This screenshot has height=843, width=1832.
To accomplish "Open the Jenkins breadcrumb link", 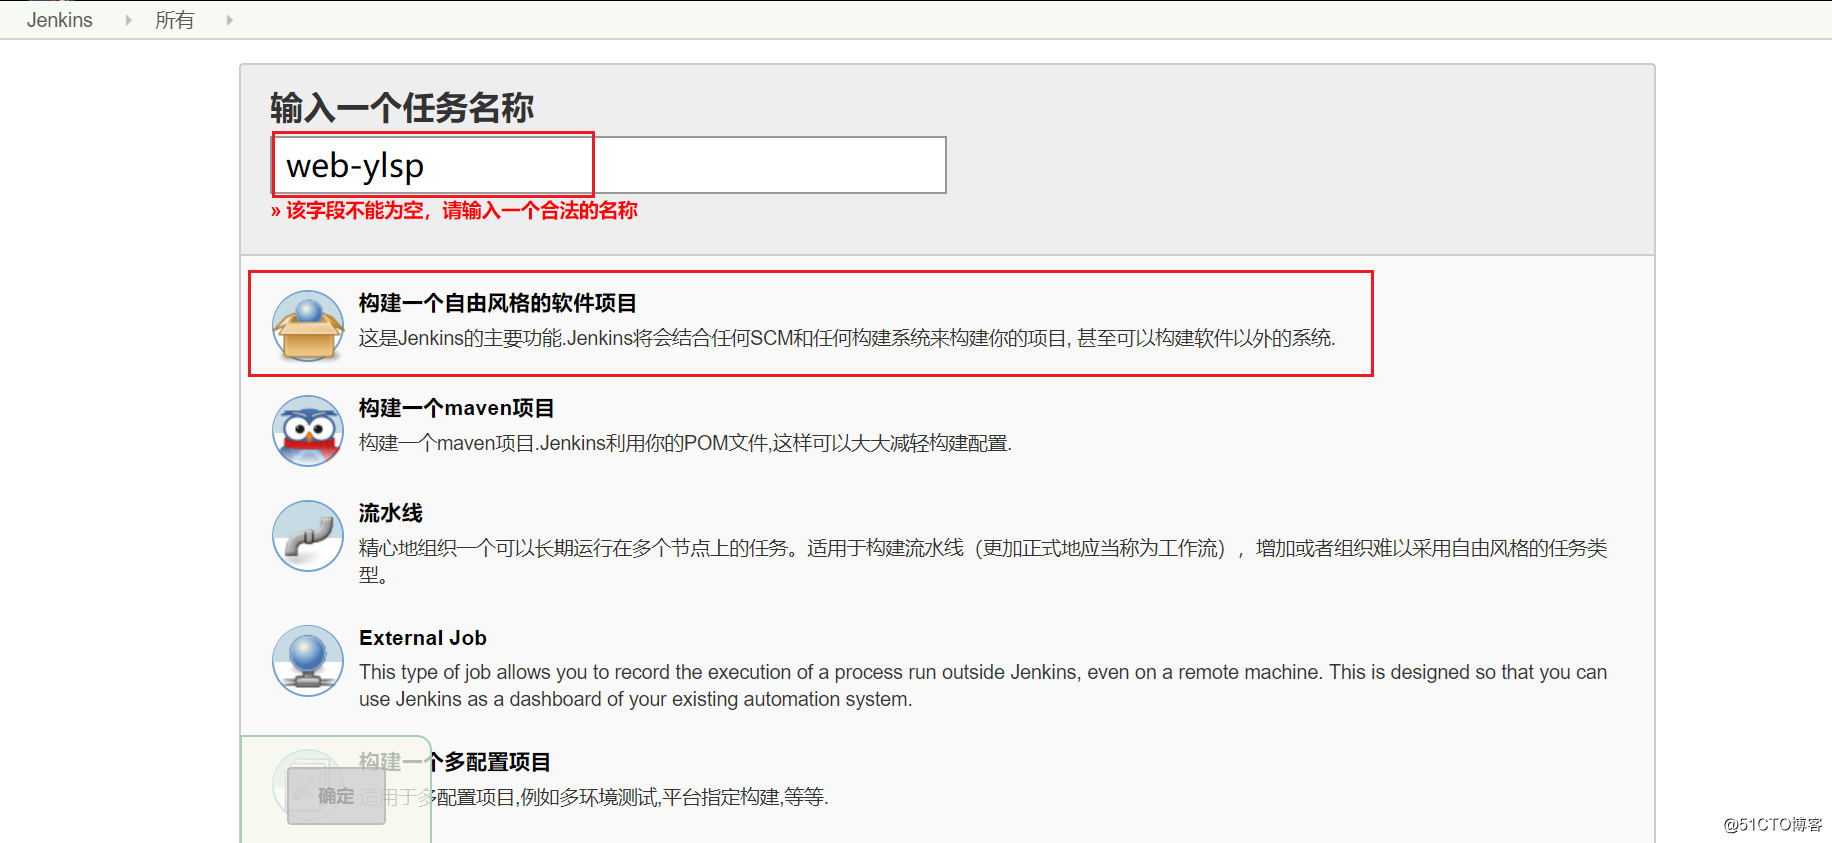I will coord(60,20).
